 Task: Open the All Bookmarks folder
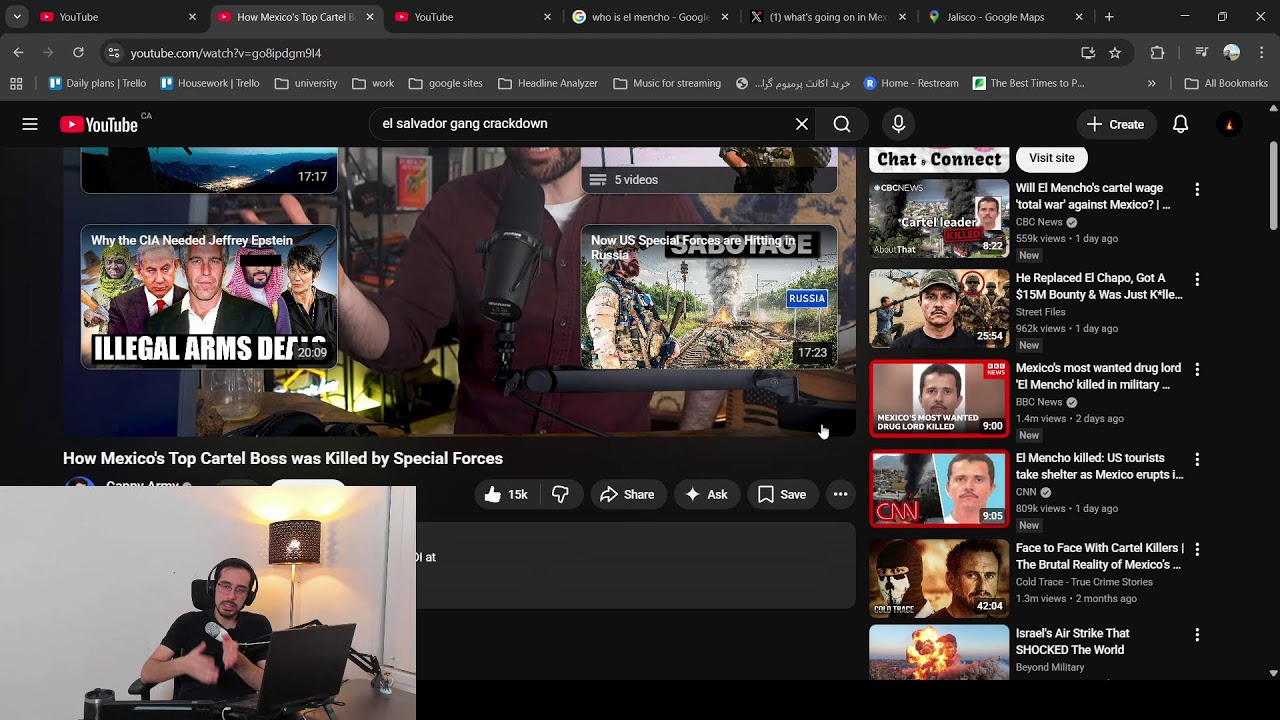pyautogui.click(x=1226, y=83)
